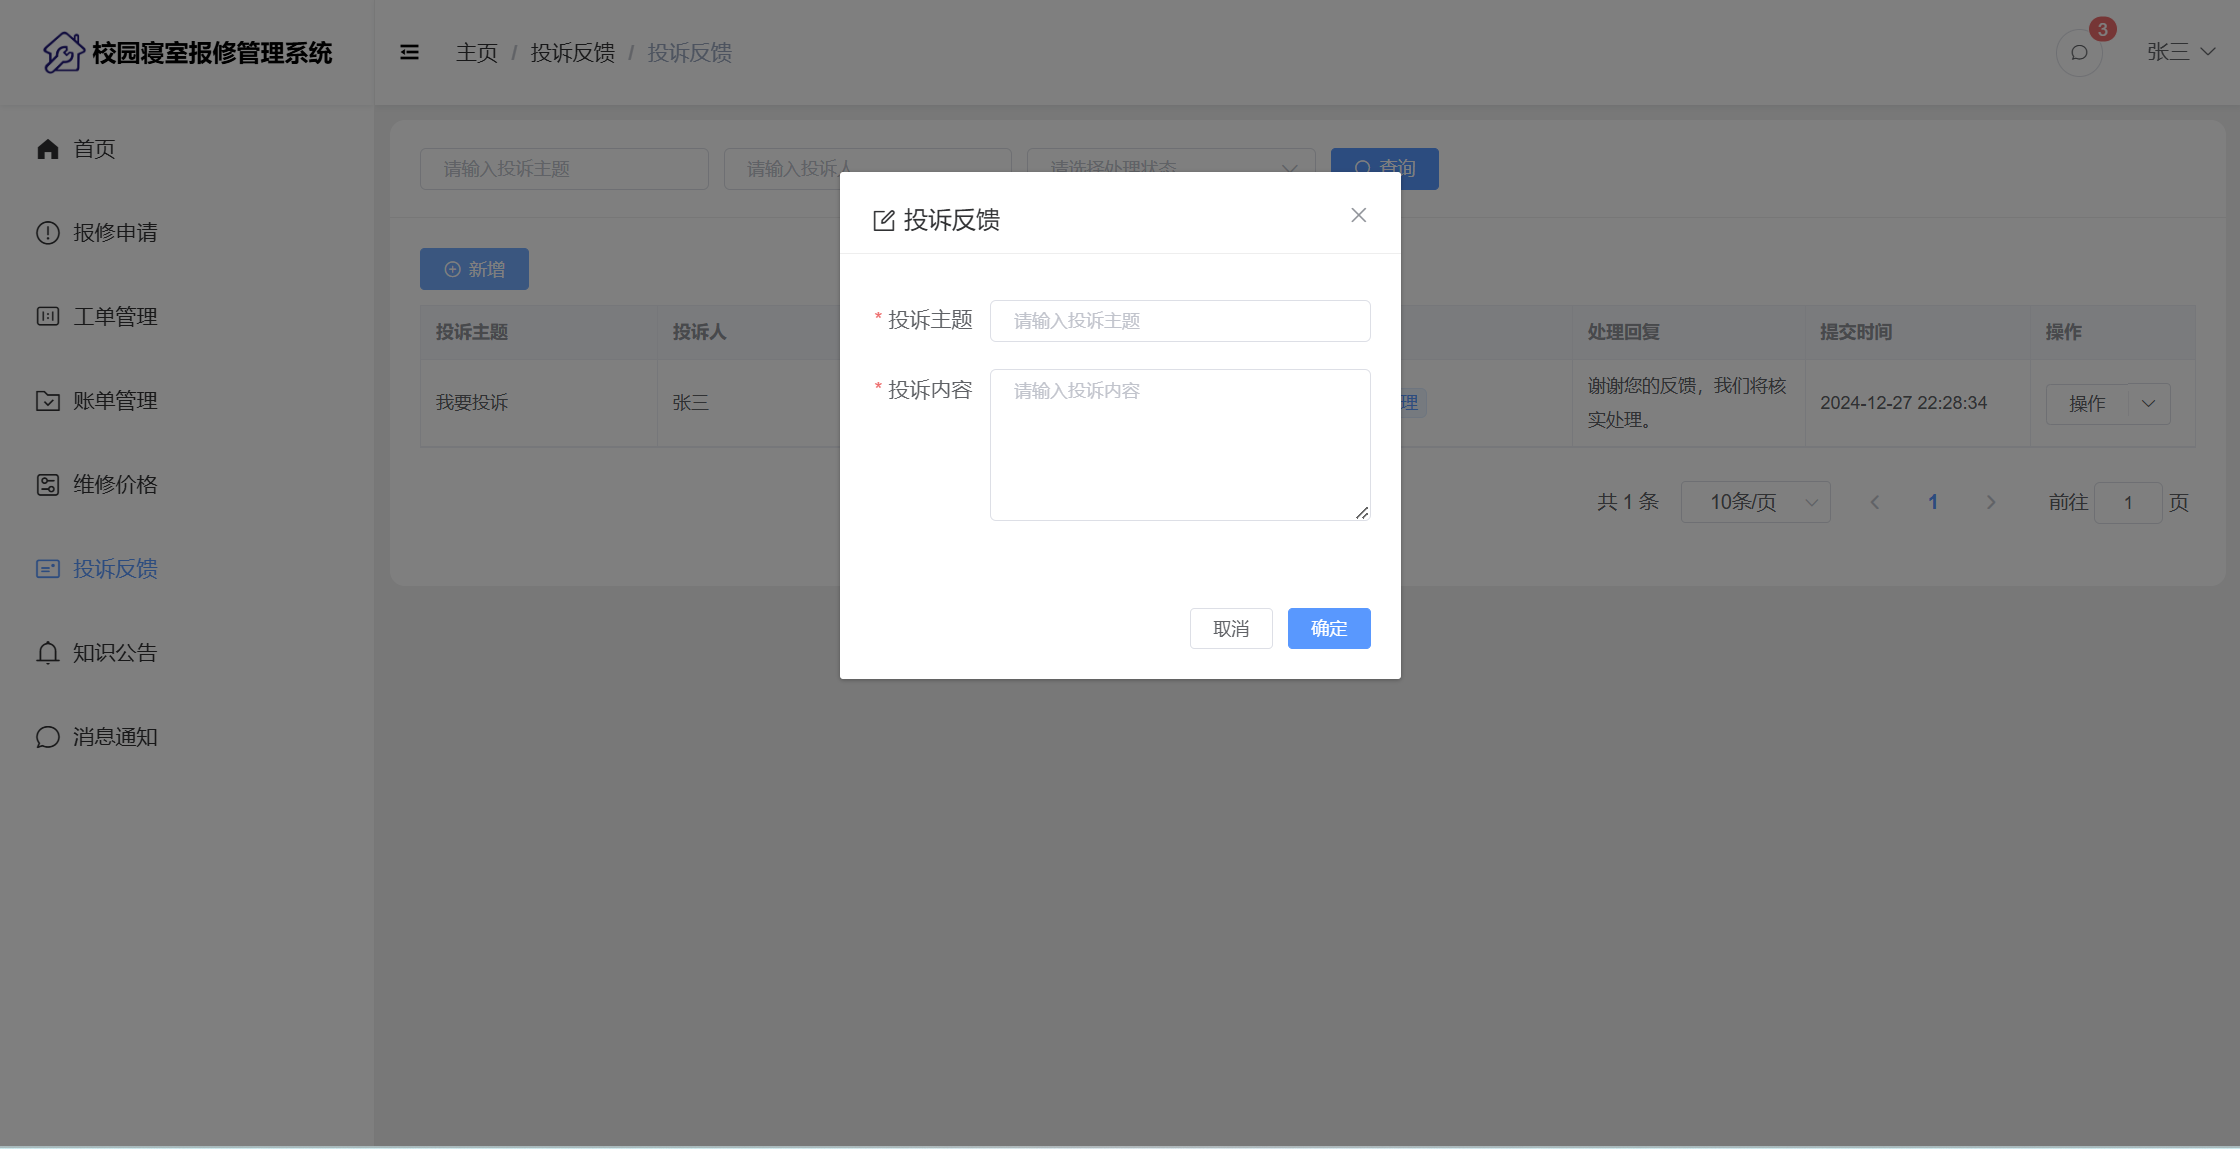This screenshot has width=2240, height=1149.
Task: Click the 知识公告 bell icon
Action: [x=48, y=653]
